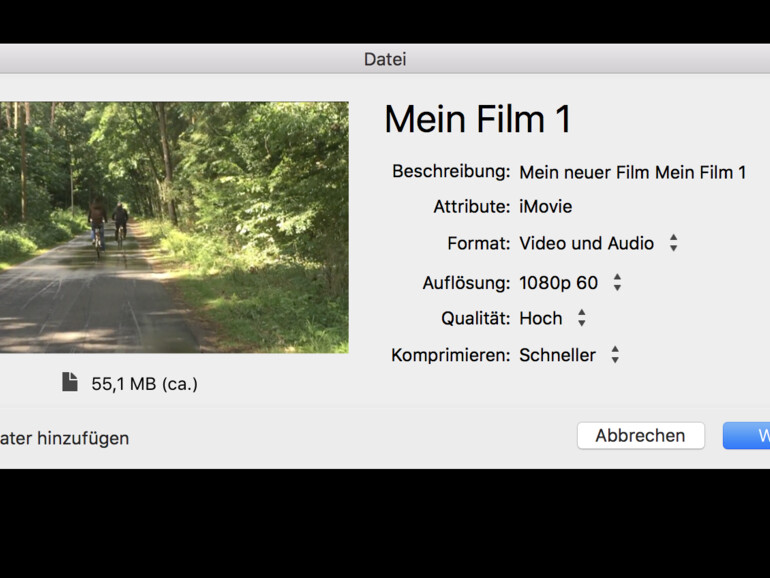This screenshot has height=578, width=770.
Task: Click the Komprimieren popup arrows icon
Action: click(615, 355)
